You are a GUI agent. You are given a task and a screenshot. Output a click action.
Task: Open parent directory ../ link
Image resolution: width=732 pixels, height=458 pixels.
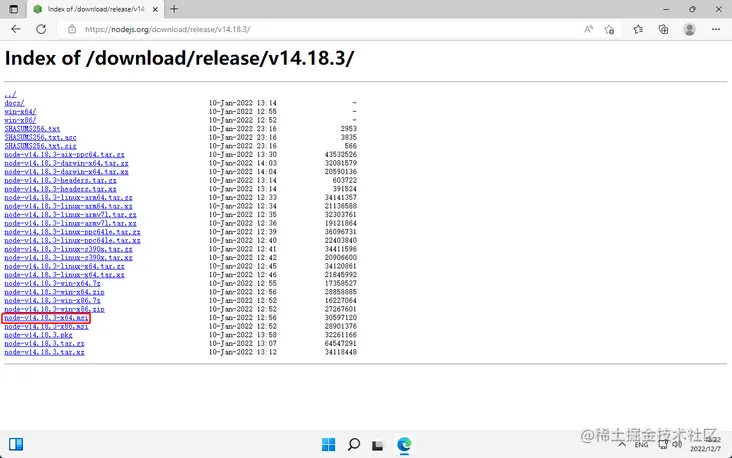[10, 94]
